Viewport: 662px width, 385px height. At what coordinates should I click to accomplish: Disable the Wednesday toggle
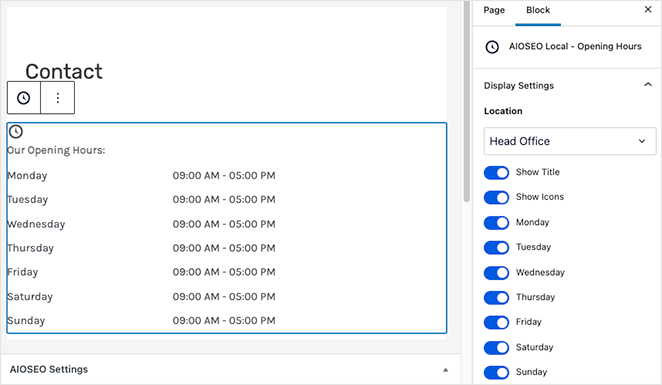496,273
